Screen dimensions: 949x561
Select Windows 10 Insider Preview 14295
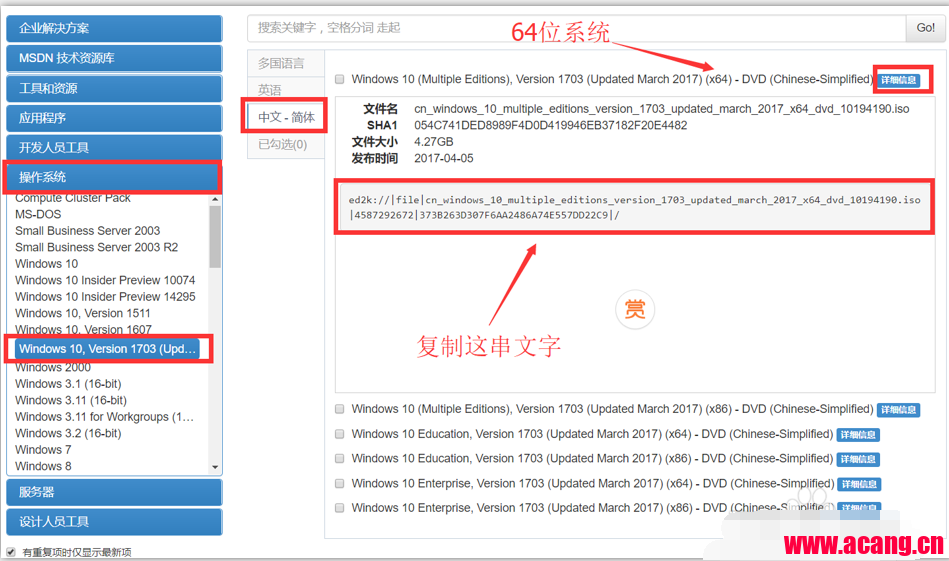105,297
